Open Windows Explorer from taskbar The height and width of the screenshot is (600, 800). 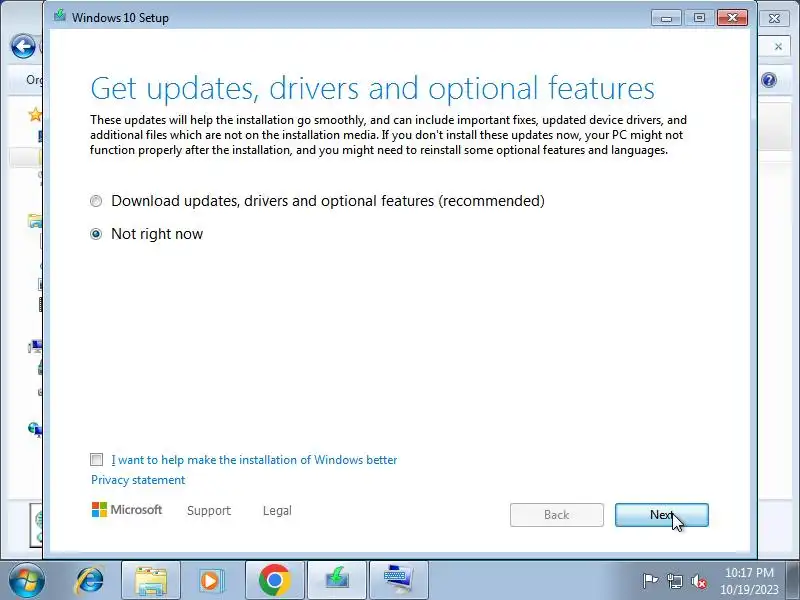coord(151,581)
